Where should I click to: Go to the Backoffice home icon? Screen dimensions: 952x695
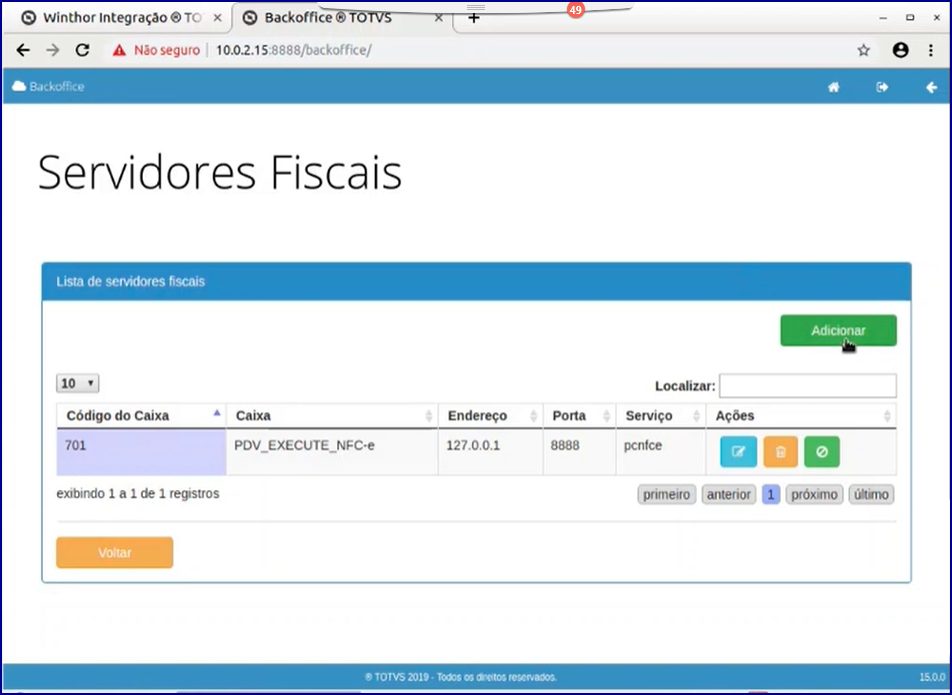click(834, 87)
